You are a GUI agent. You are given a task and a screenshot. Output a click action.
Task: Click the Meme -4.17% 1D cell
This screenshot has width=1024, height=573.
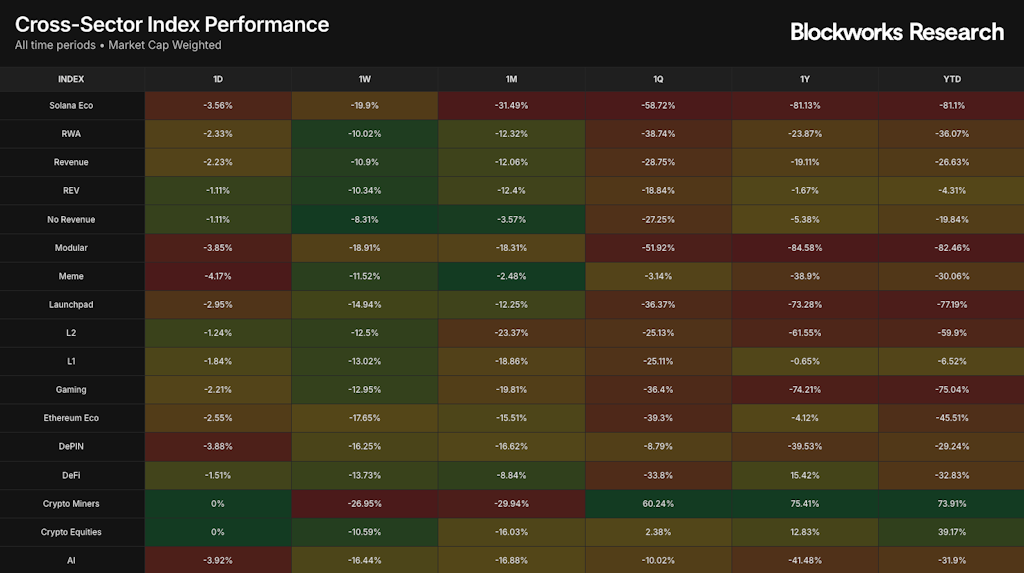click(x=218, y=276)
